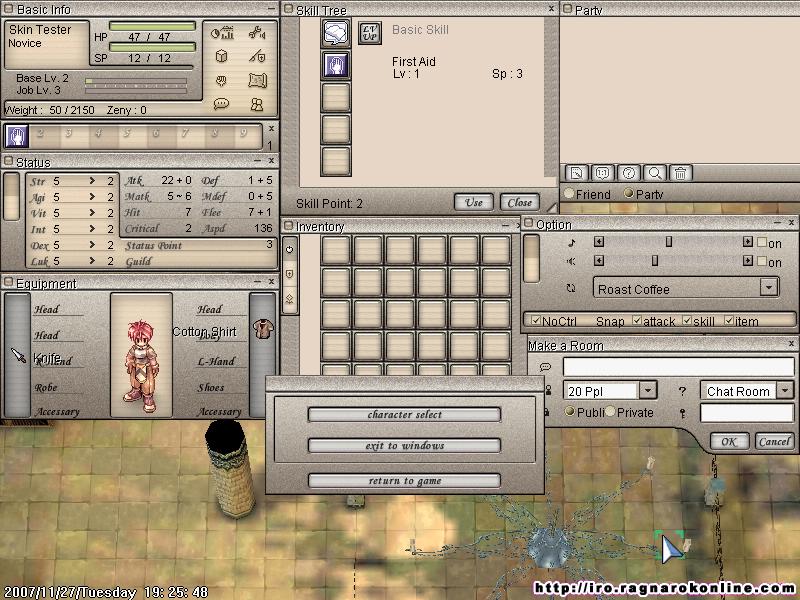Click the question mark help icon in Party
Screen dimensions: 800x600
pyautogui.click(x=629, y=173)
